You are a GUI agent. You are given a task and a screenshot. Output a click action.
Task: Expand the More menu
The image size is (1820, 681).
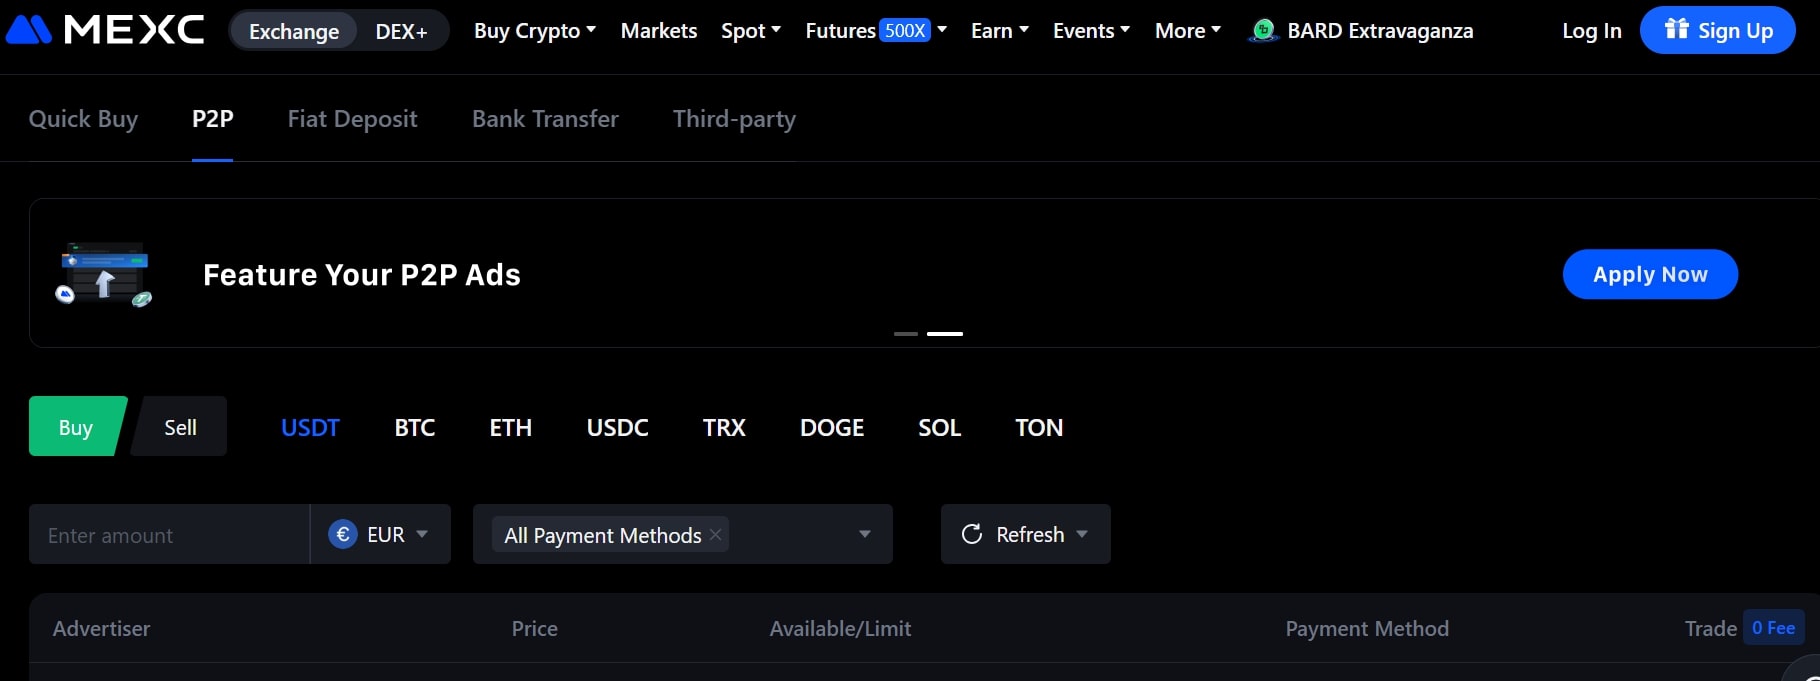pos(1188,31)
